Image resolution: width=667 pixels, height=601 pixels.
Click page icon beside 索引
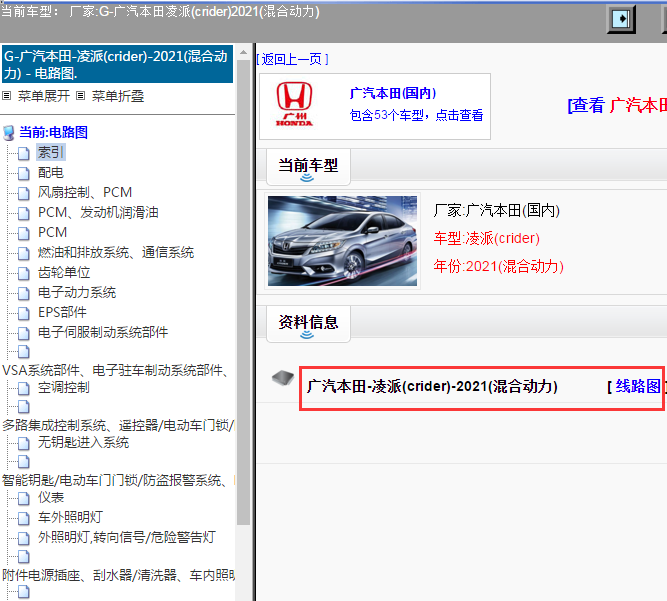point(24,153)
